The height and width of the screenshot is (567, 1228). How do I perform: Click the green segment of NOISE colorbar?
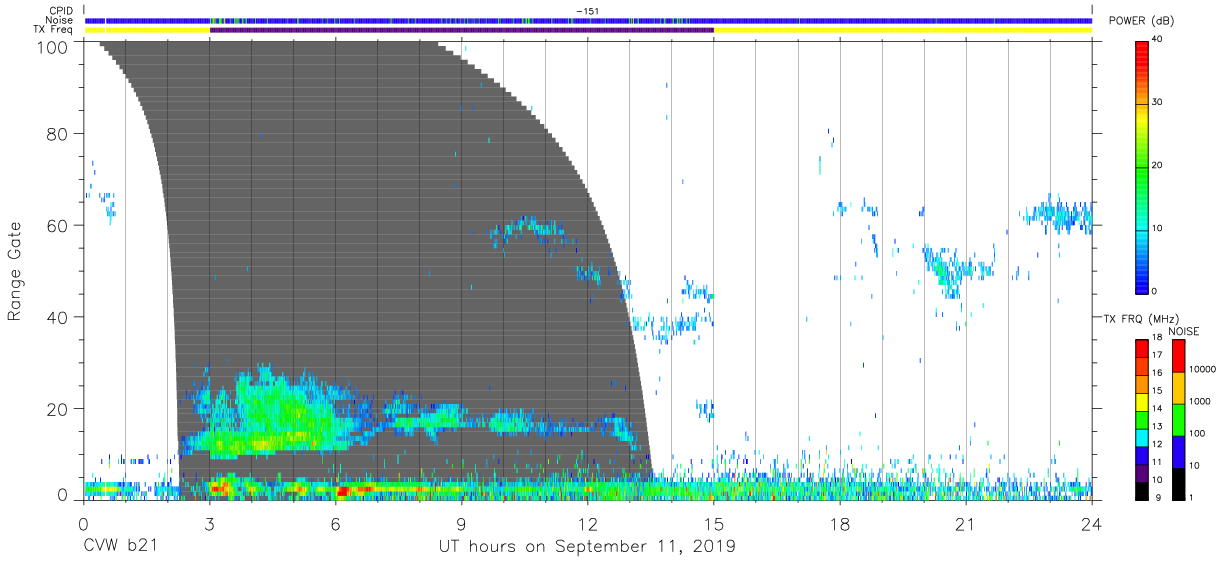pos(1178,419)
